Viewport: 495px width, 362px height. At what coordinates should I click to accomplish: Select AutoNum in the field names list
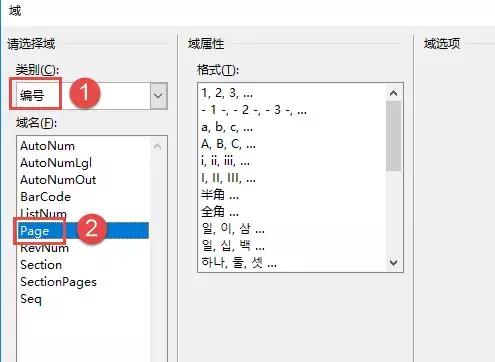(47, 146)
